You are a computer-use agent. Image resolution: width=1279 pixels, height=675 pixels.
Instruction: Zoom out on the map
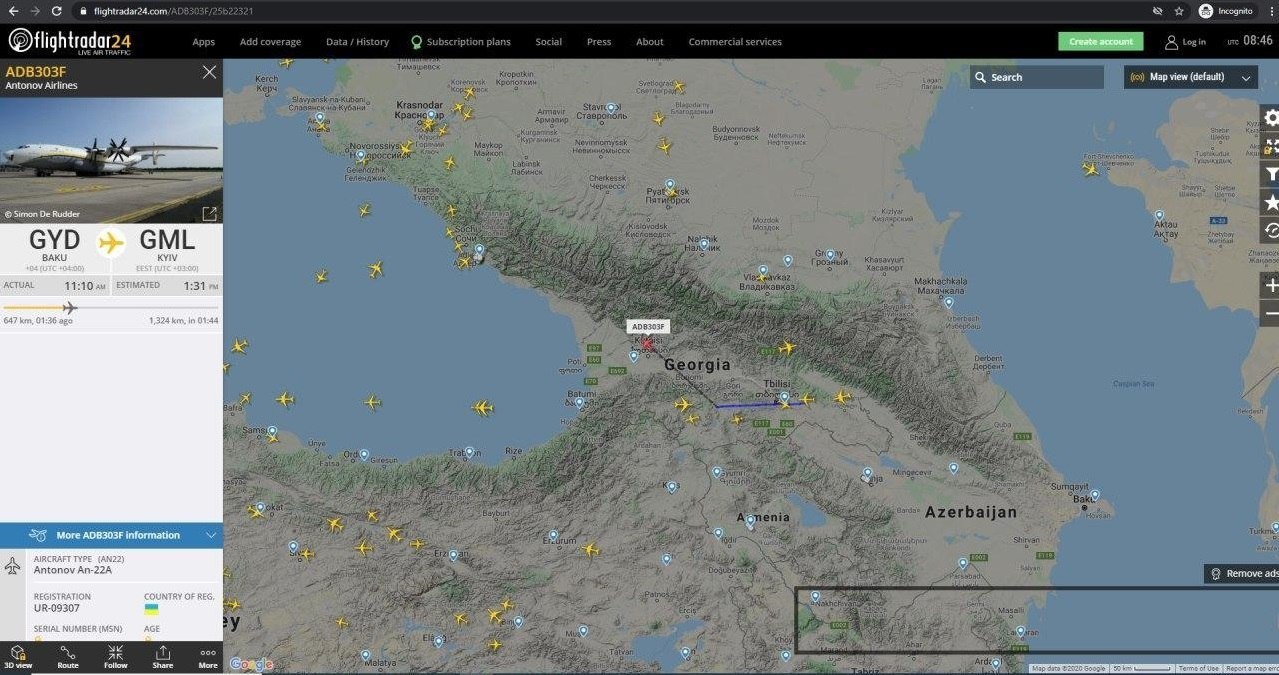pos(1271,313)
